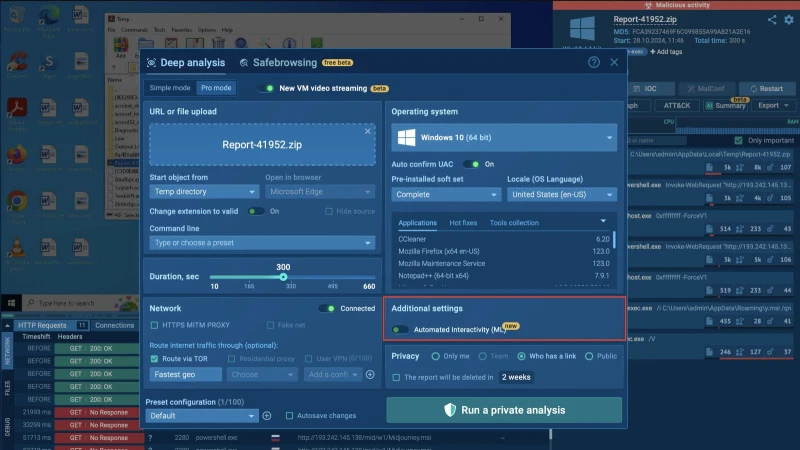
Task: Click the share icon next to Report-41952.zip
Action: click(773, 19)
